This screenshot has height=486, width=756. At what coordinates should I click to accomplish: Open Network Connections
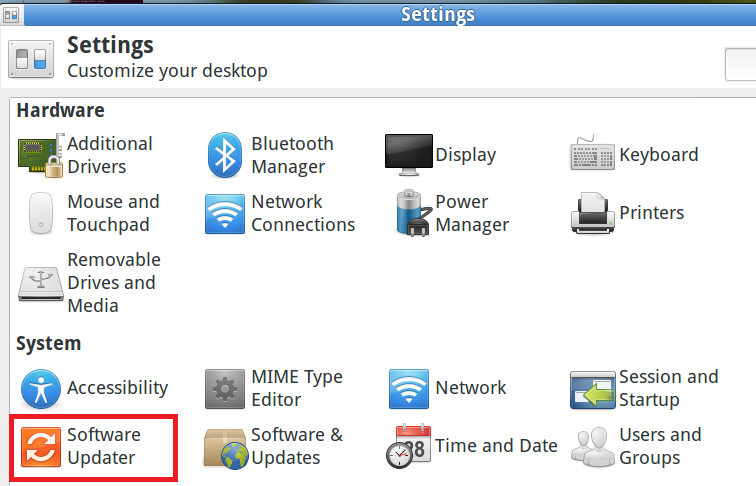coord(280,213)
